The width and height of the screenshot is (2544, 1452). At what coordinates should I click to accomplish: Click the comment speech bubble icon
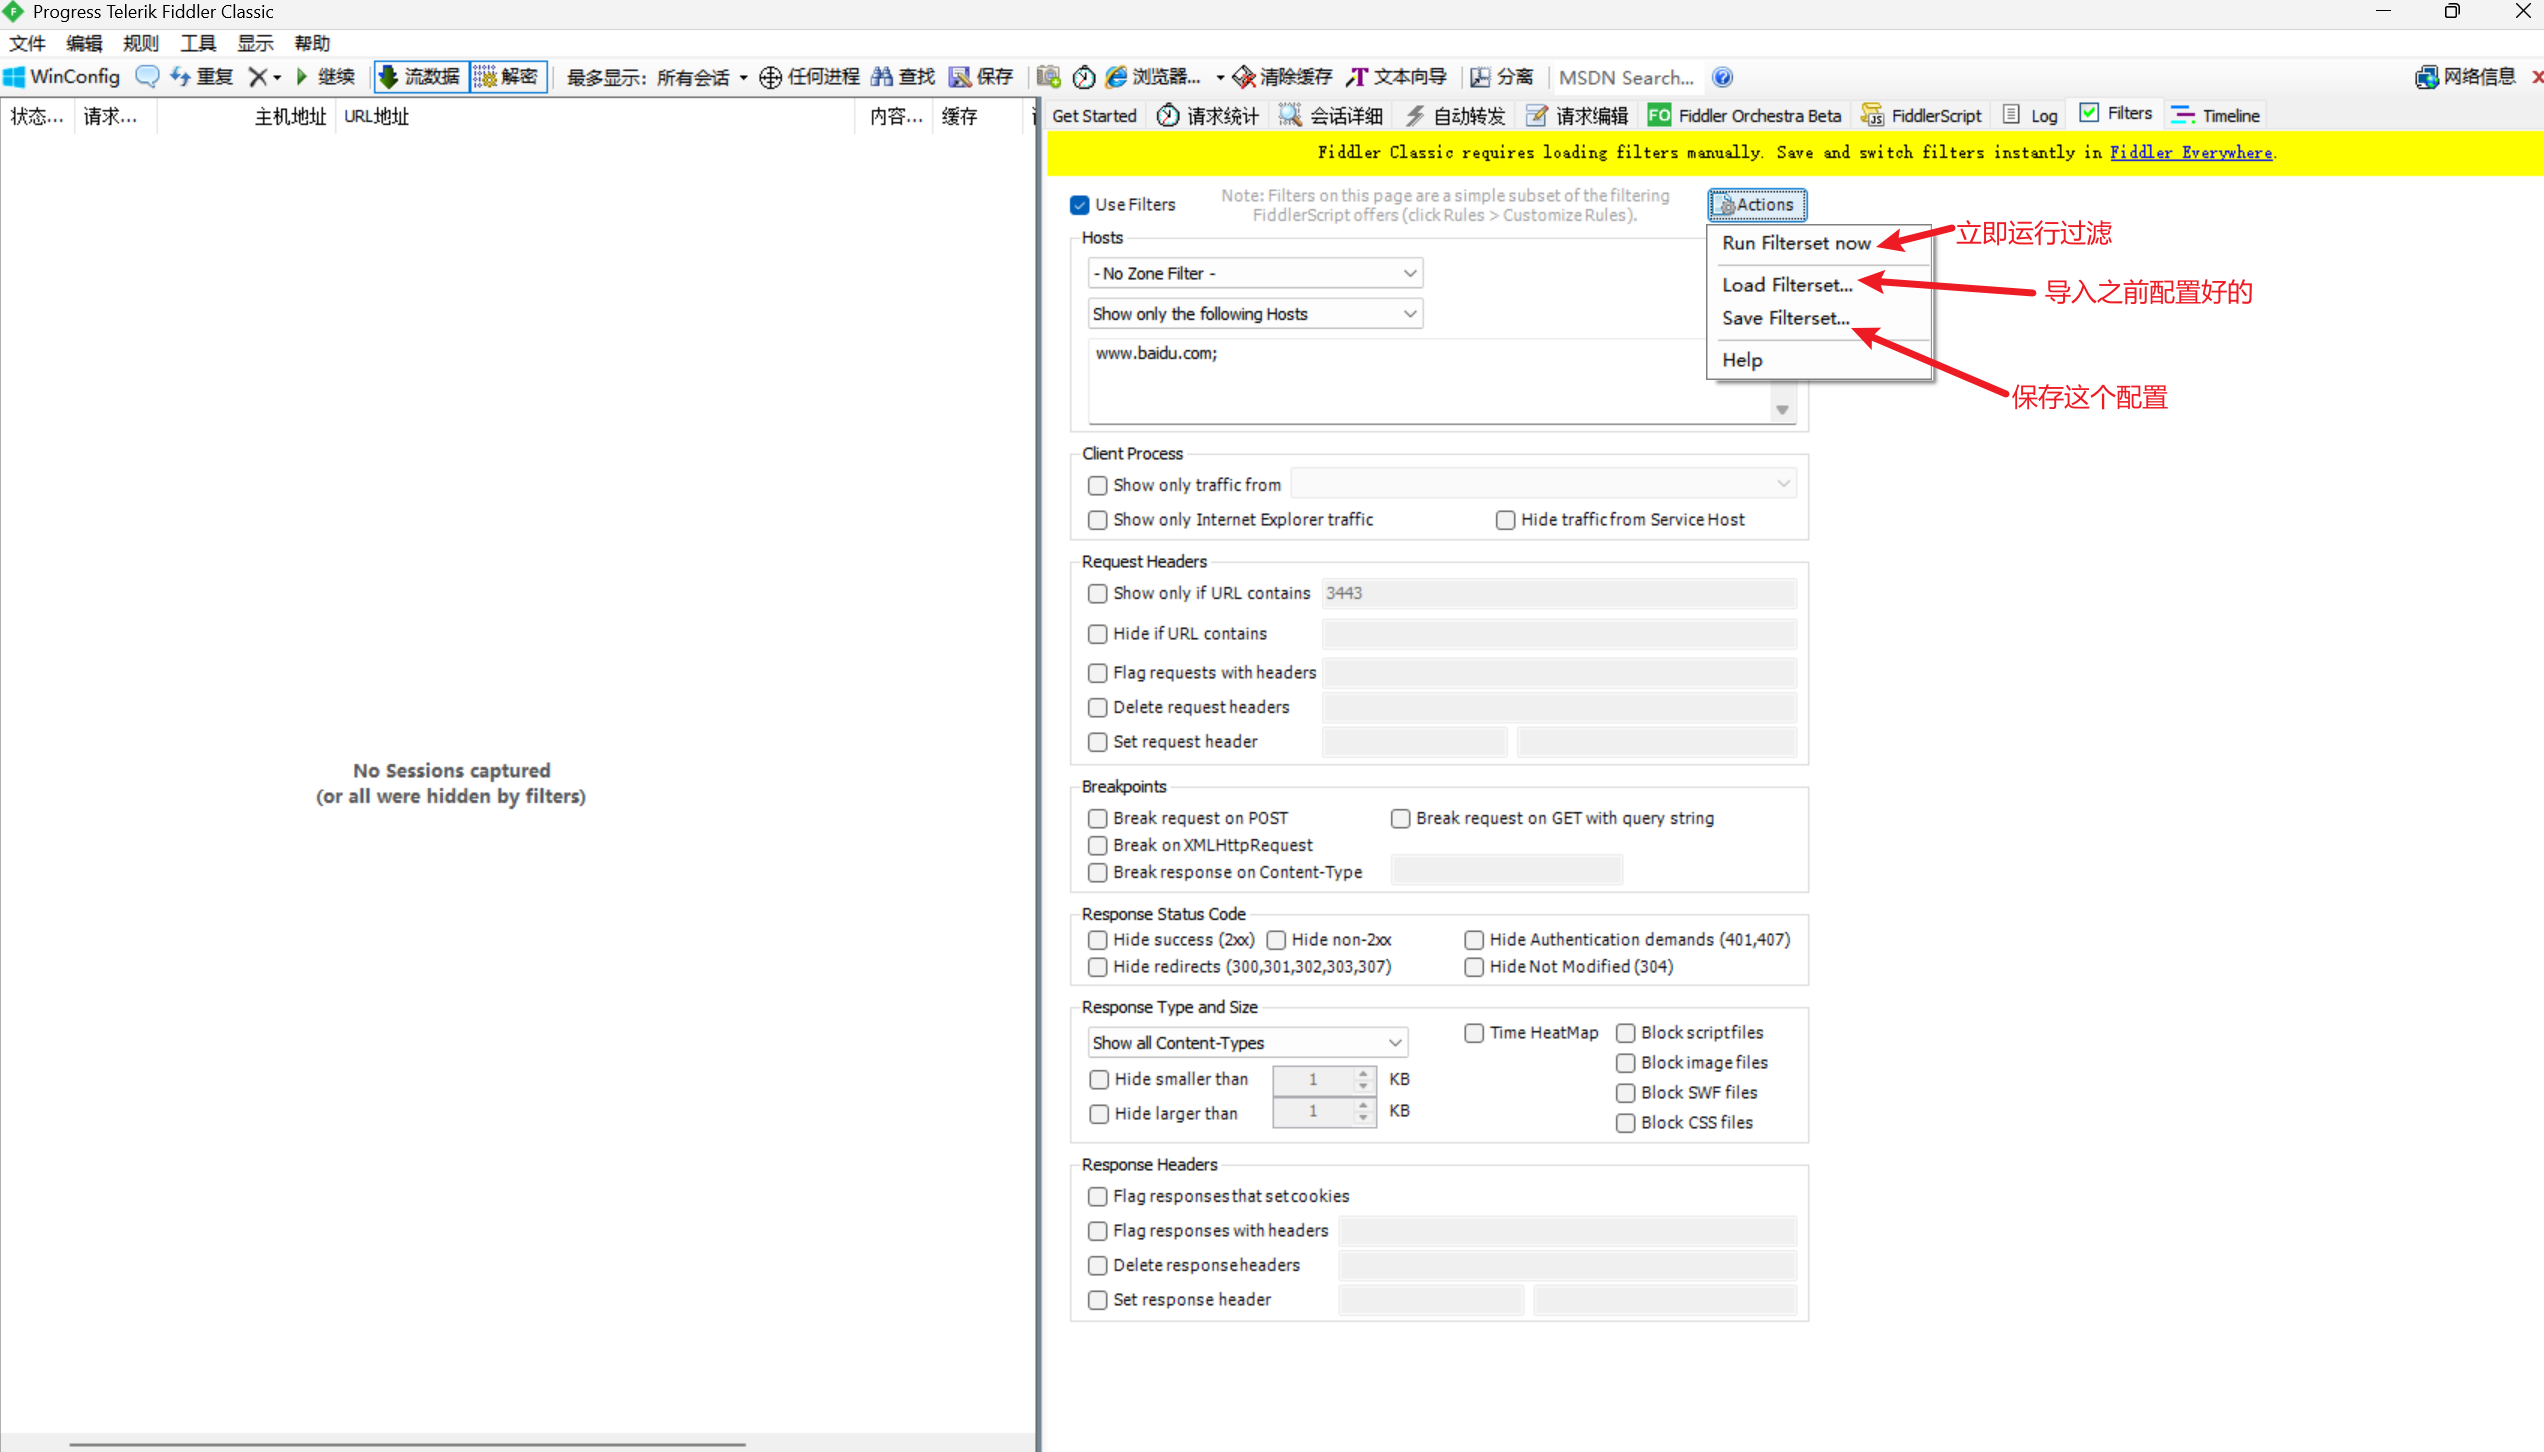pyautogui.click(x=147, y=77)
